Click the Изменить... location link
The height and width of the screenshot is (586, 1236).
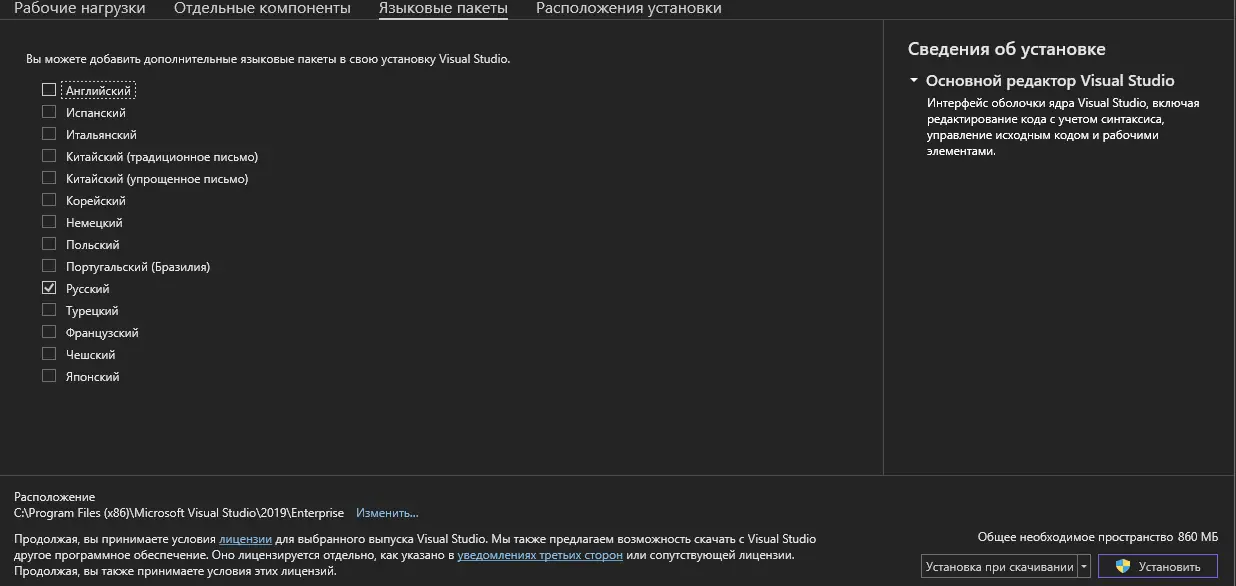(387, 513)
